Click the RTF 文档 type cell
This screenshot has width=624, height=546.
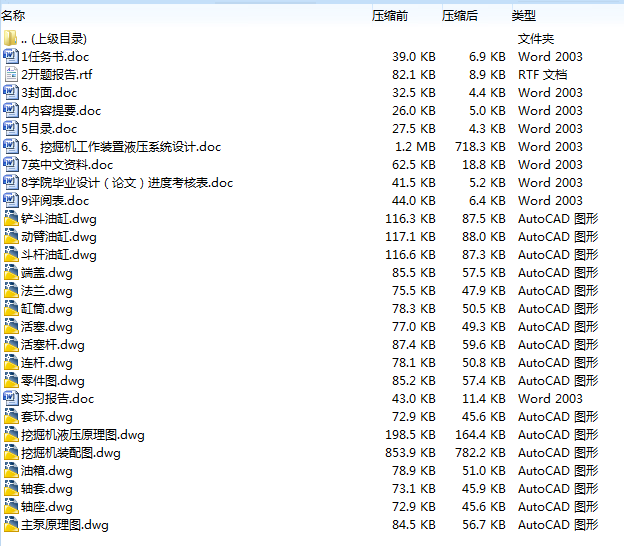542,74
